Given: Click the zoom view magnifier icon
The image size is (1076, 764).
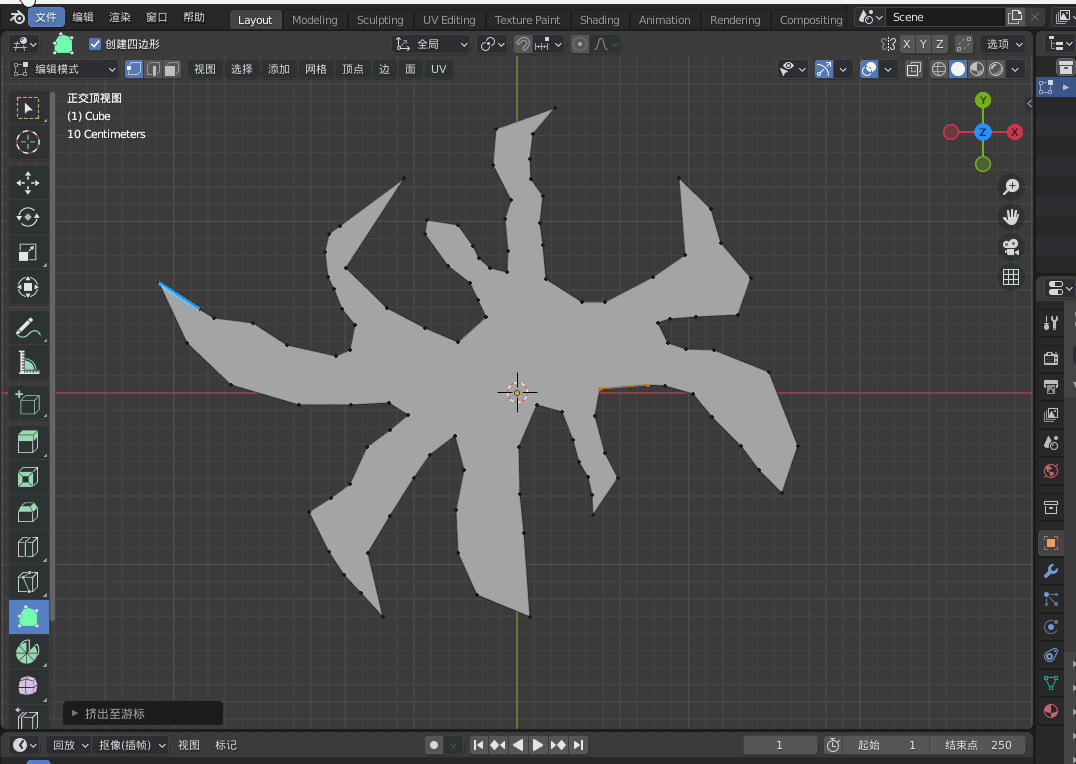Looking at the screenshot, I should point(1011,187).
